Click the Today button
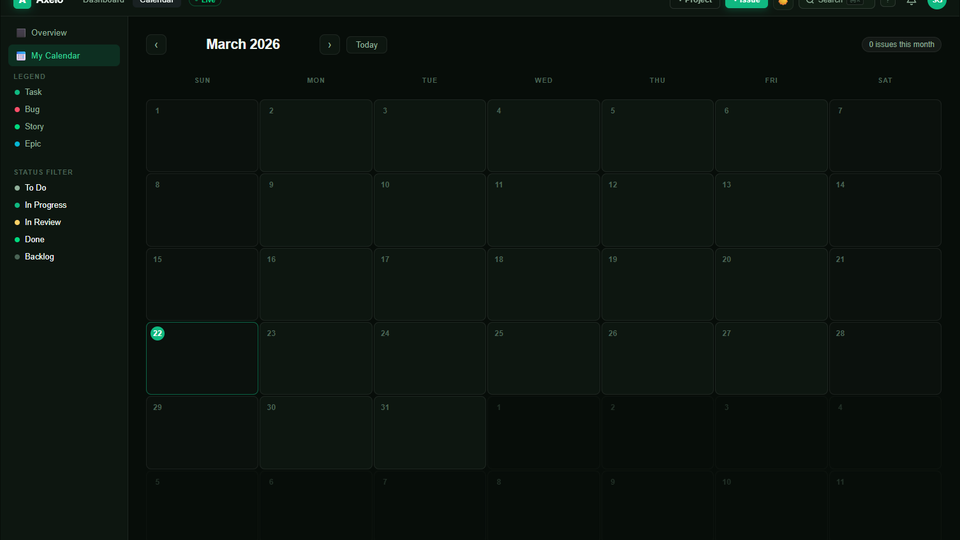The height and width of the screenshot is (540, 960). [x=366, y=45]
